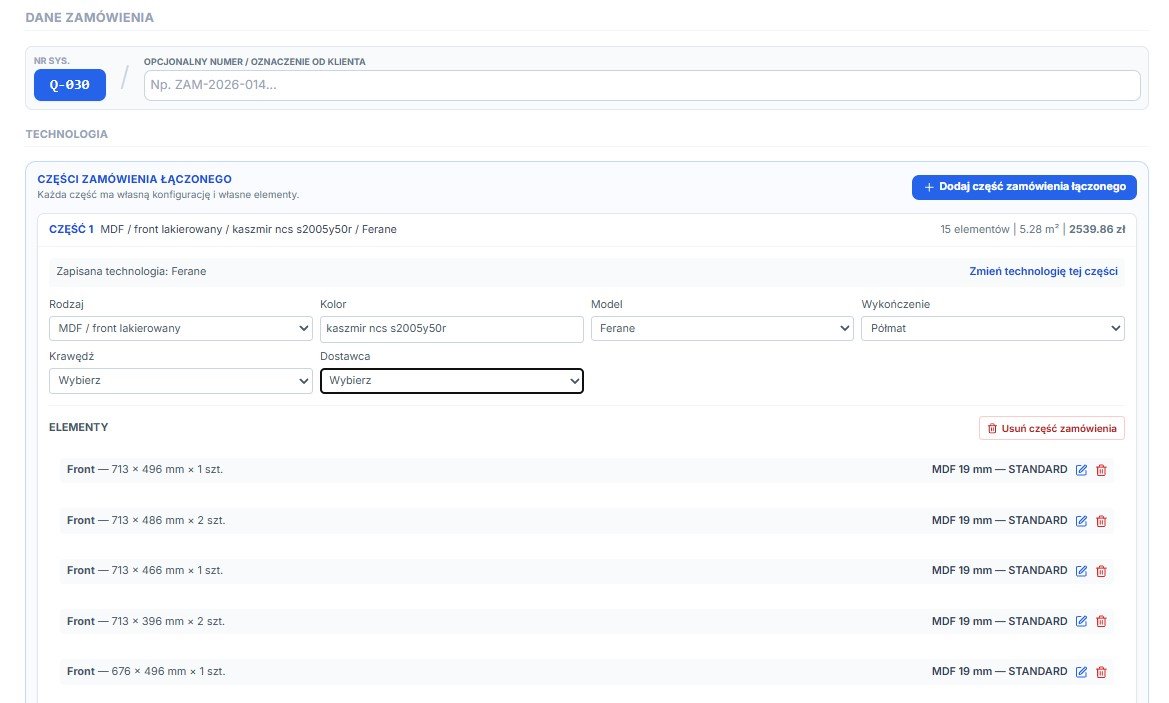Click Usuń część zamówienia button
Screen dimensions: 1169x703
1052,429
